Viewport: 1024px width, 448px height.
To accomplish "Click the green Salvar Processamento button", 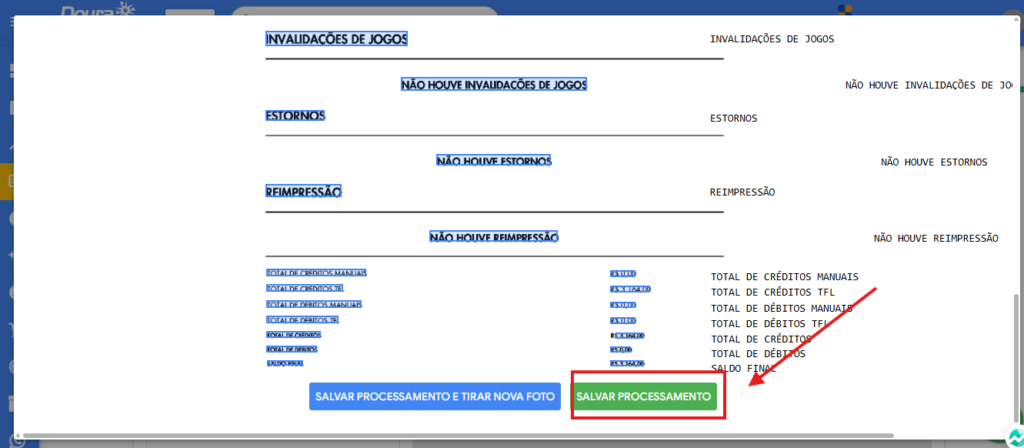I will 645,397.
